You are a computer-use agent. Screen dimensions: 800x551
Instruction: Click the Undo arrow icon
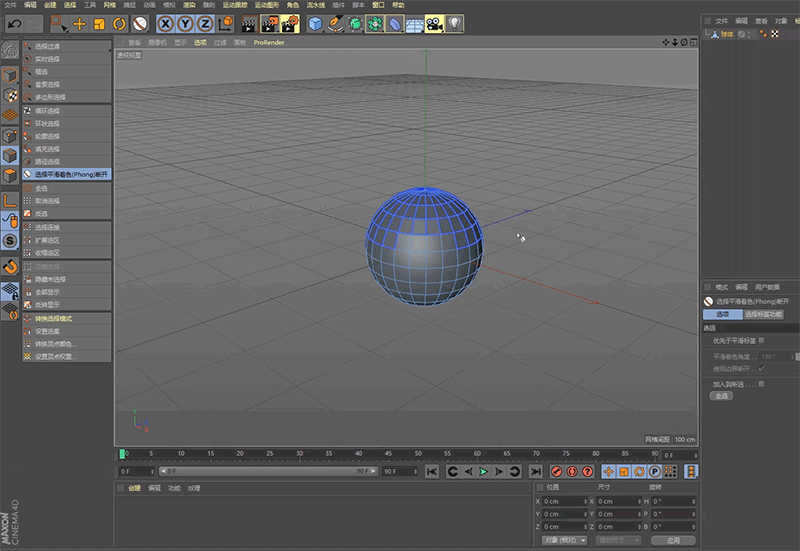pyautogui.click(x=14, y=24)
